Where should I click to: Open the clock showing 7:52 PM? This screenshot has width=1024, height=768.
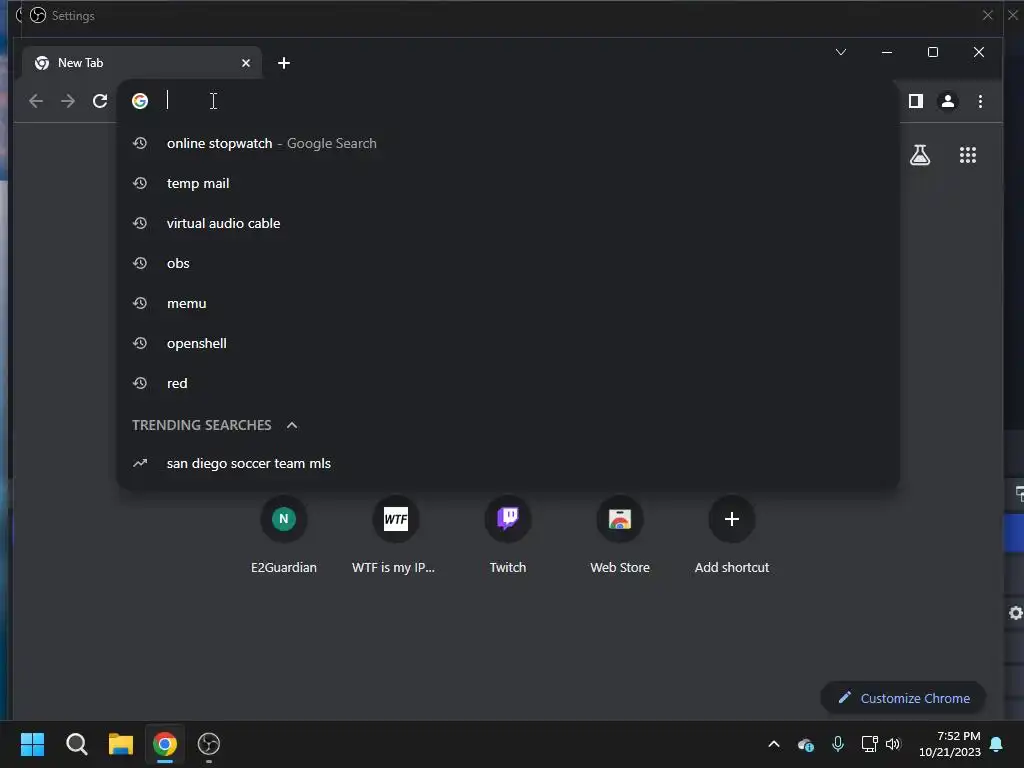(x=950, y=744)
